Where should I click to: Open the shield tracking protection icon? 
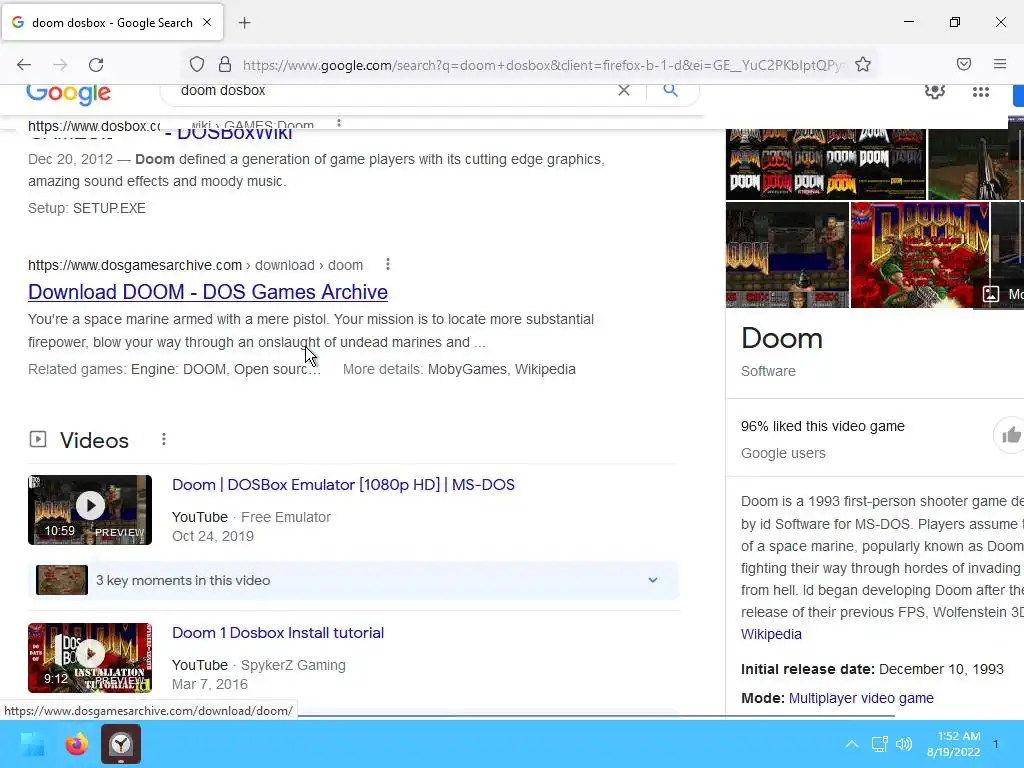tap(197, 65)
